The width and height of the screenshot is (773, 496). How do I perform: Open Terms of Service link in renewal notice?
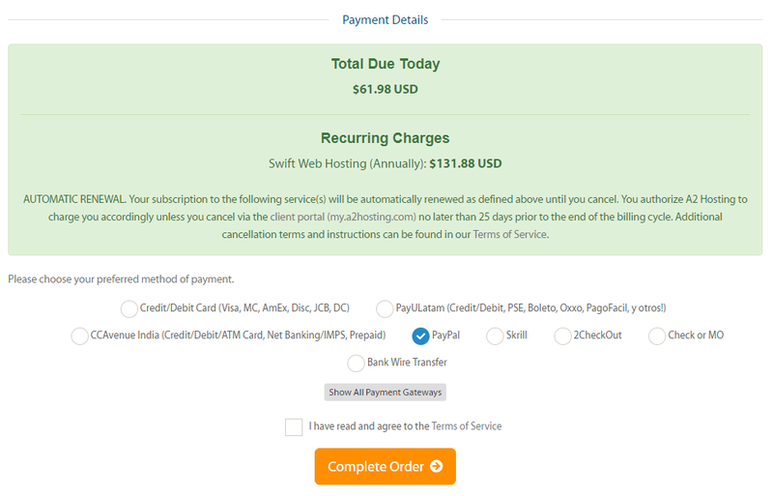pos(511,234)
